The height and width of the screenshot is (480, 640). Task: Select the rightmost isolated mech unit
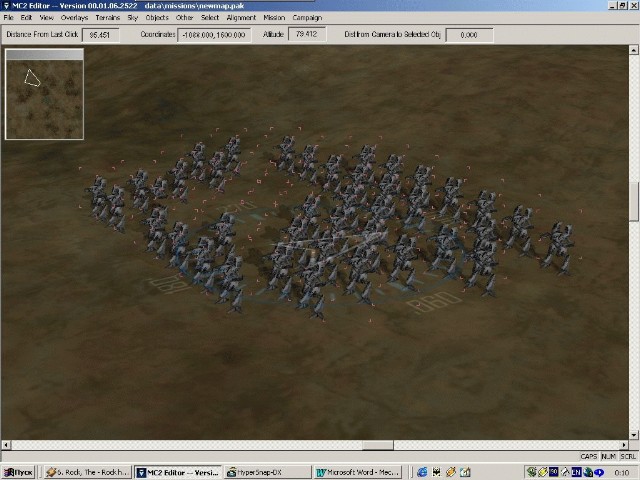click(x=557, y=248)
